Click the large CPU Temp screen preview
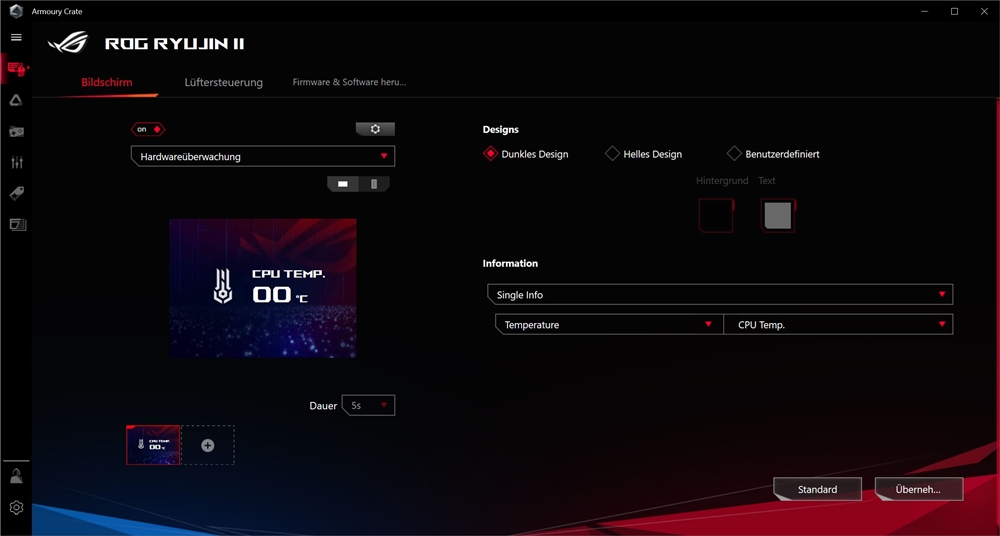 [x=263, y=288]
